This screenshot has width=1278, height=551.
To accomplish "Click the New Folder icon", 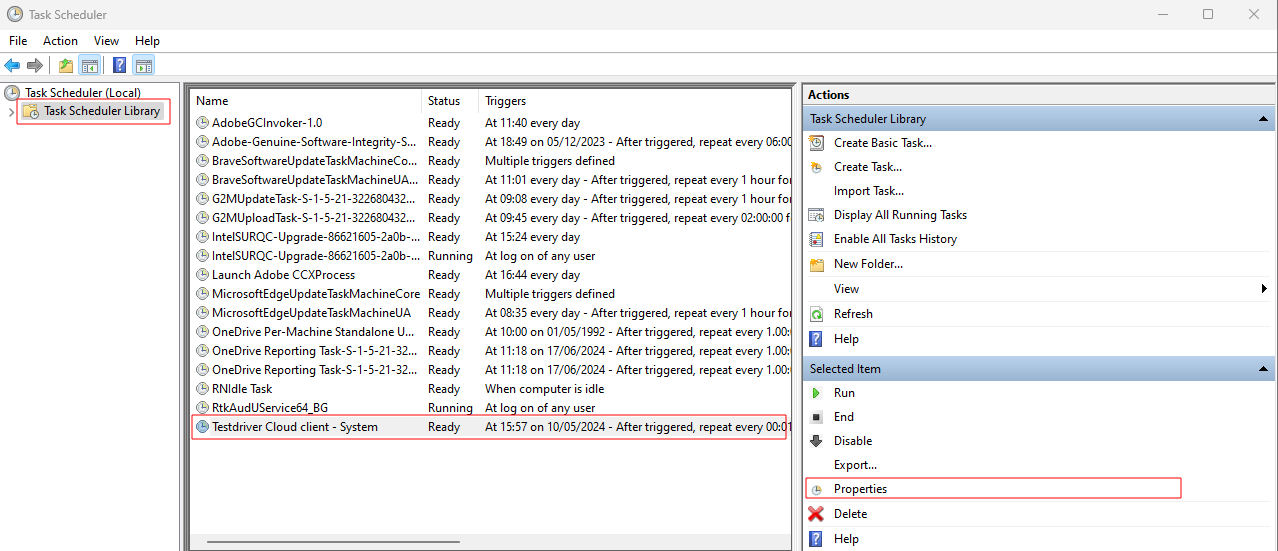I will click(x=817, y=264).
